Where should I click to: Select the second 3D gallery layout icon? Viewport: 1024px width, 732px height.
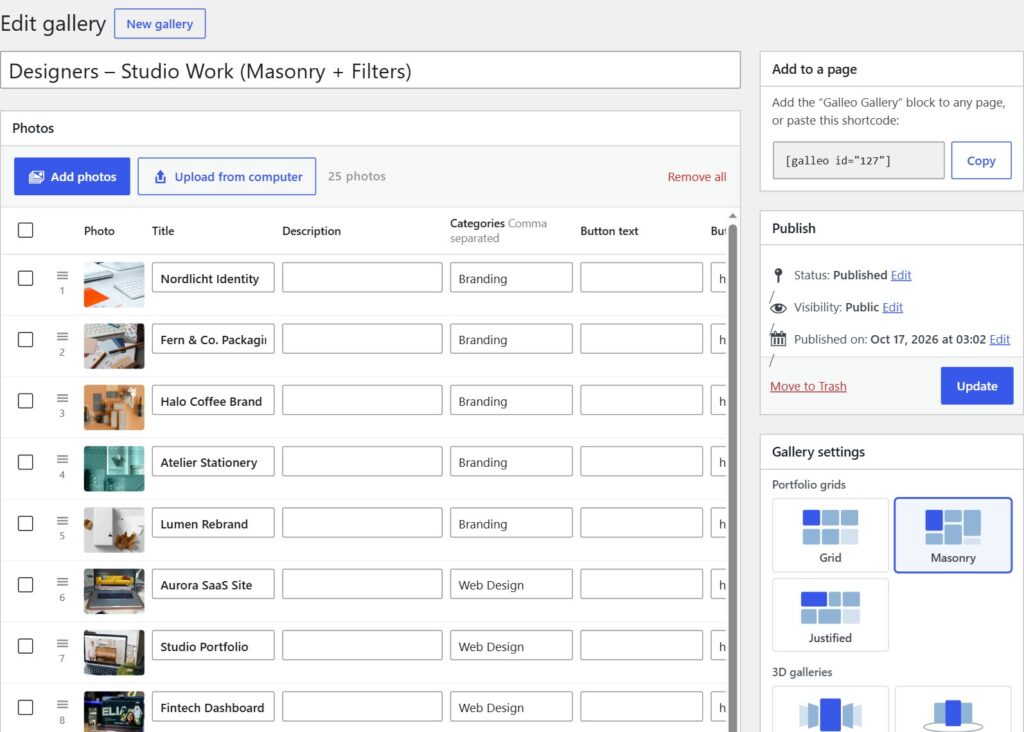coord(953,715)
